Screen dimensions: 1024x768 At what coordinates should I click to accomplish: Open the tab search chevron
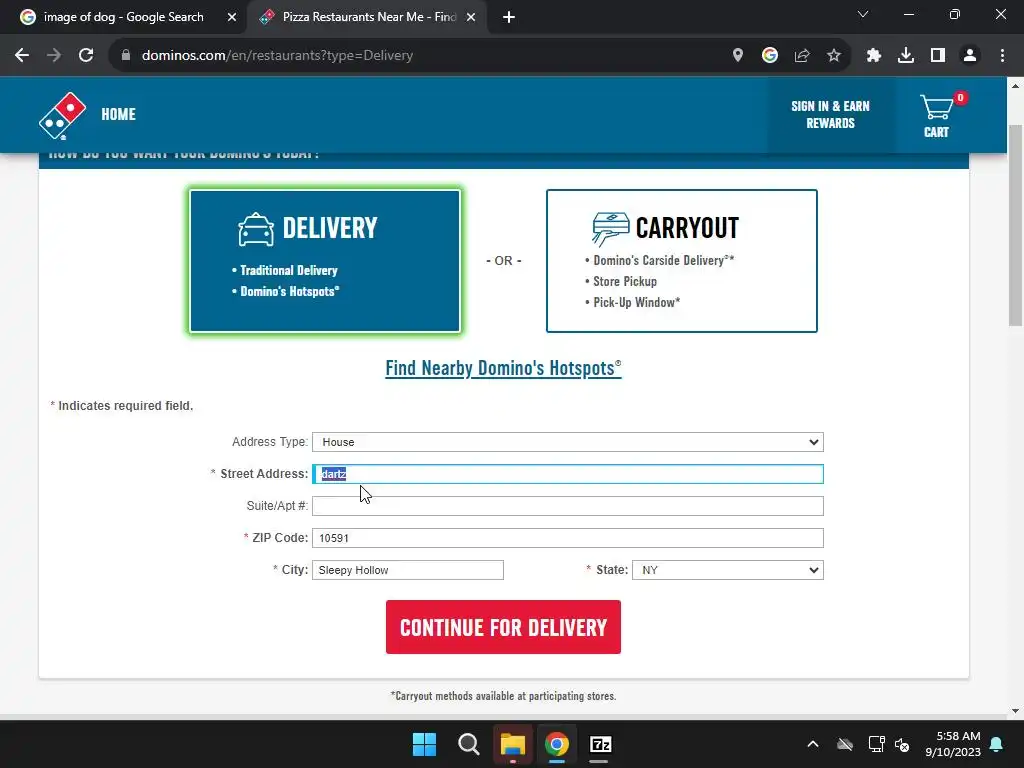point(863,14)
